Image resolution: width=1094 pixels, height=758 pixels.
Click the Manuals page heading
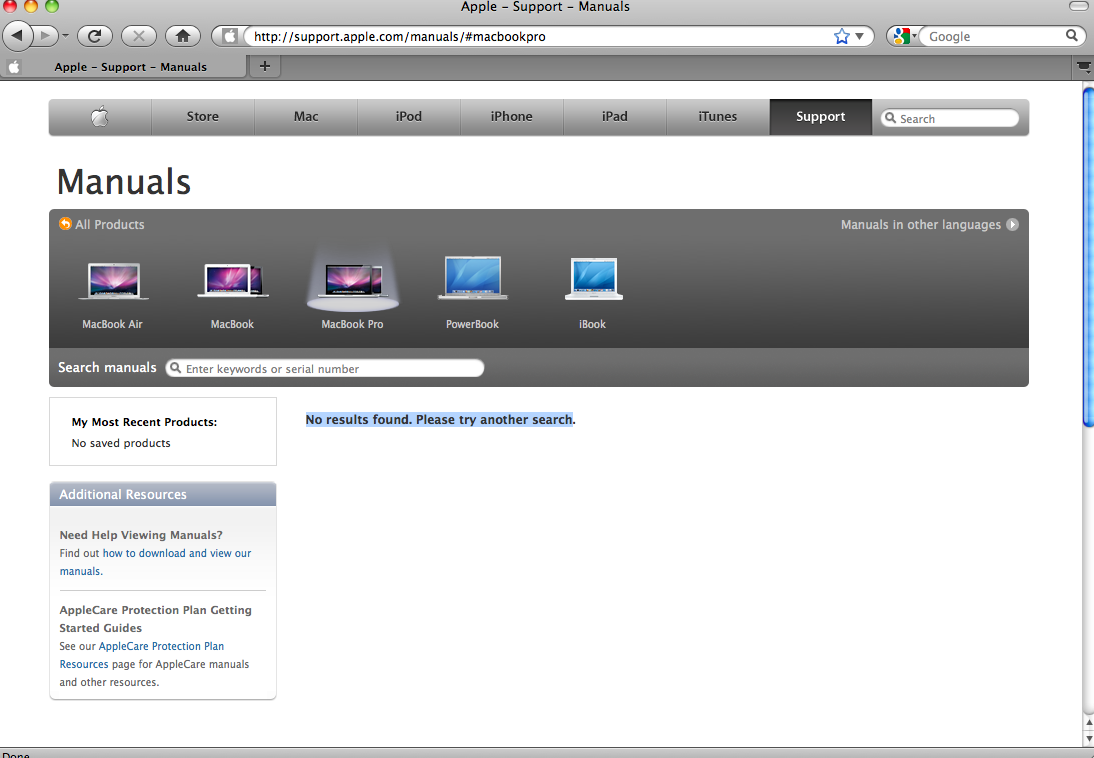click(123, 181)
